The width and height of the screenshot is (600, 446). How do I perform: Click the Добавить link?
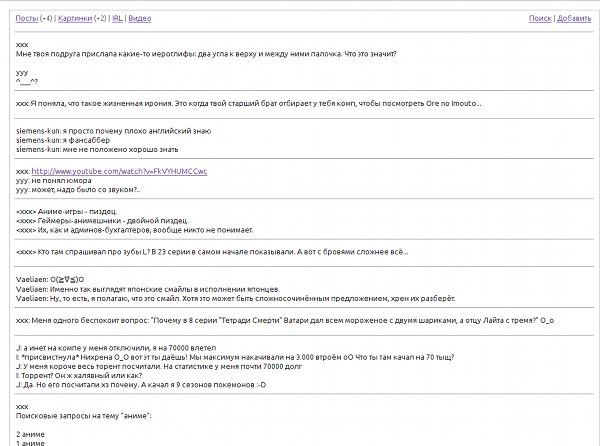574,18
